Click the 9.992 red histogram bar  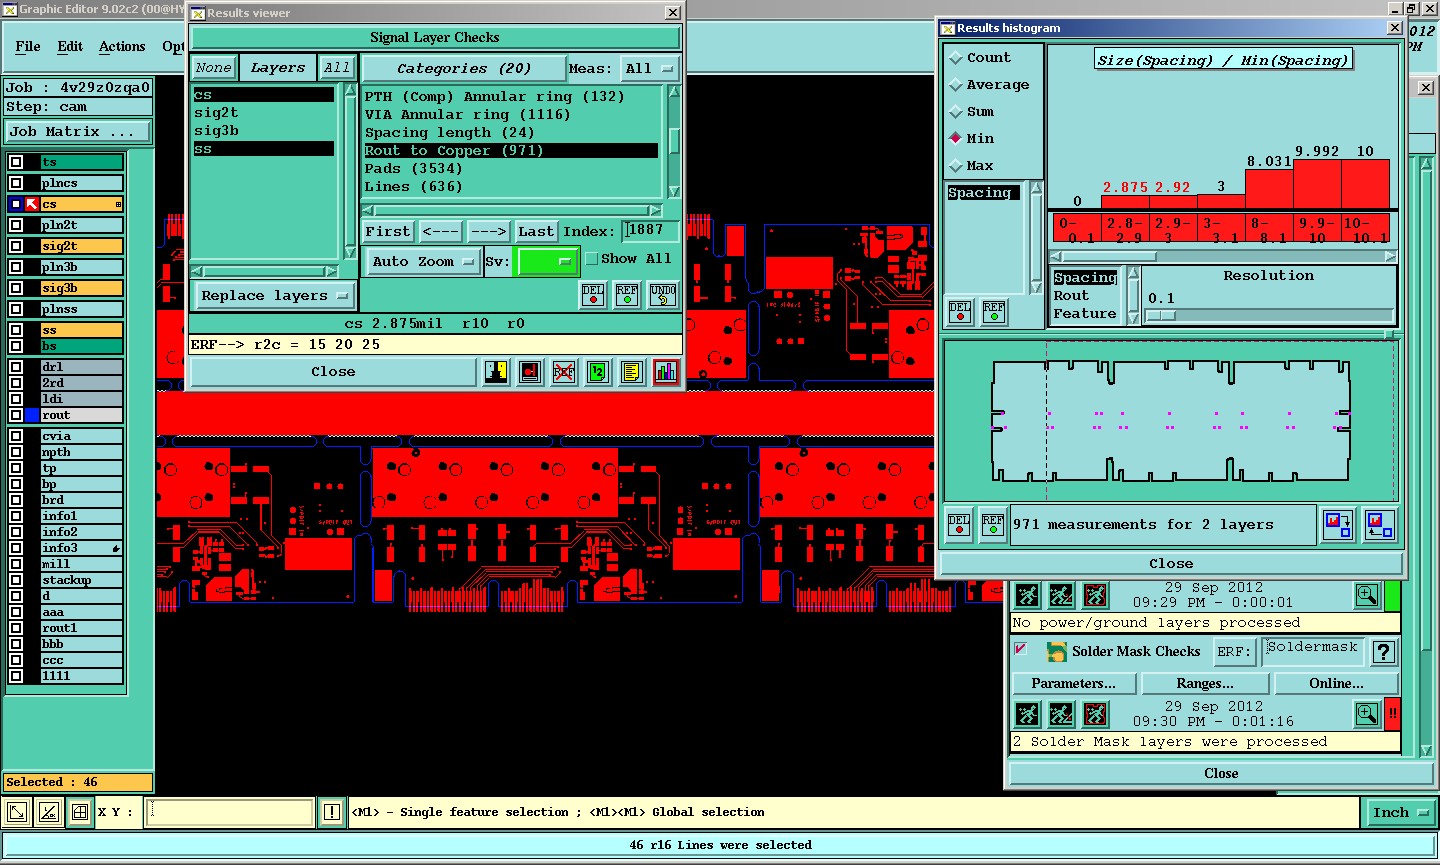1317,184
